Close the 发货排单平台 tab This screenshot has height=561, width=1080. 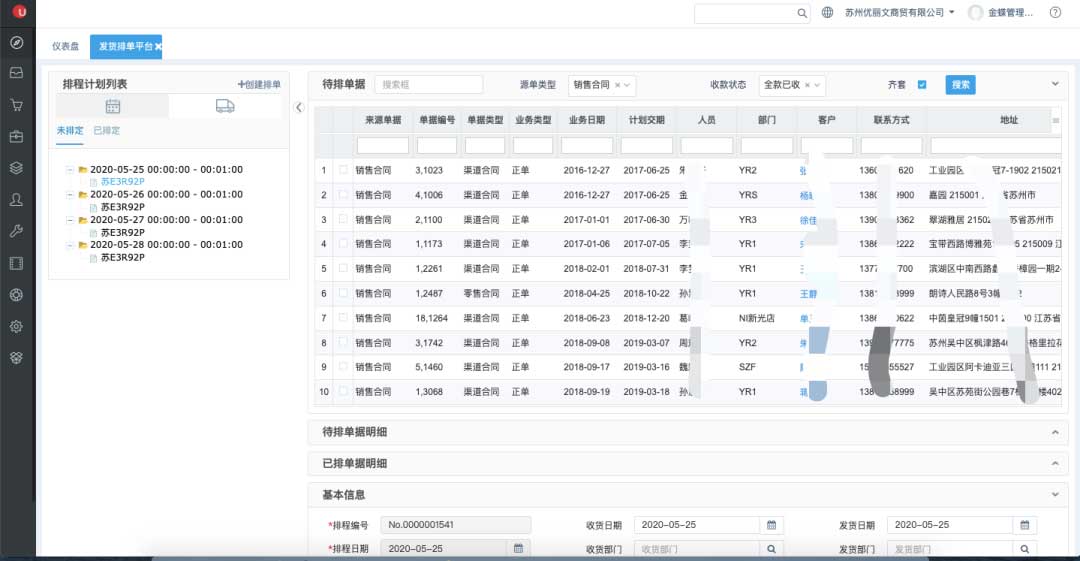158,47
